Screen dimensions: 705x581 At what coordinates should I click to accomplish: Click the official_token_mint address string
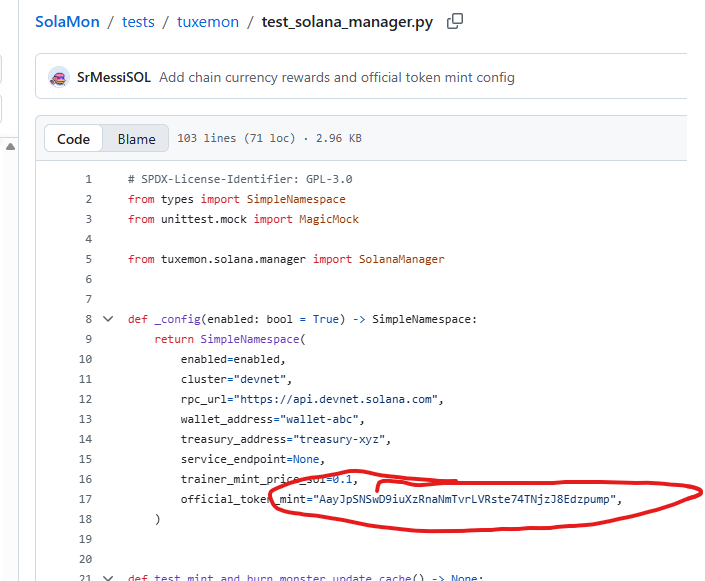464,499
